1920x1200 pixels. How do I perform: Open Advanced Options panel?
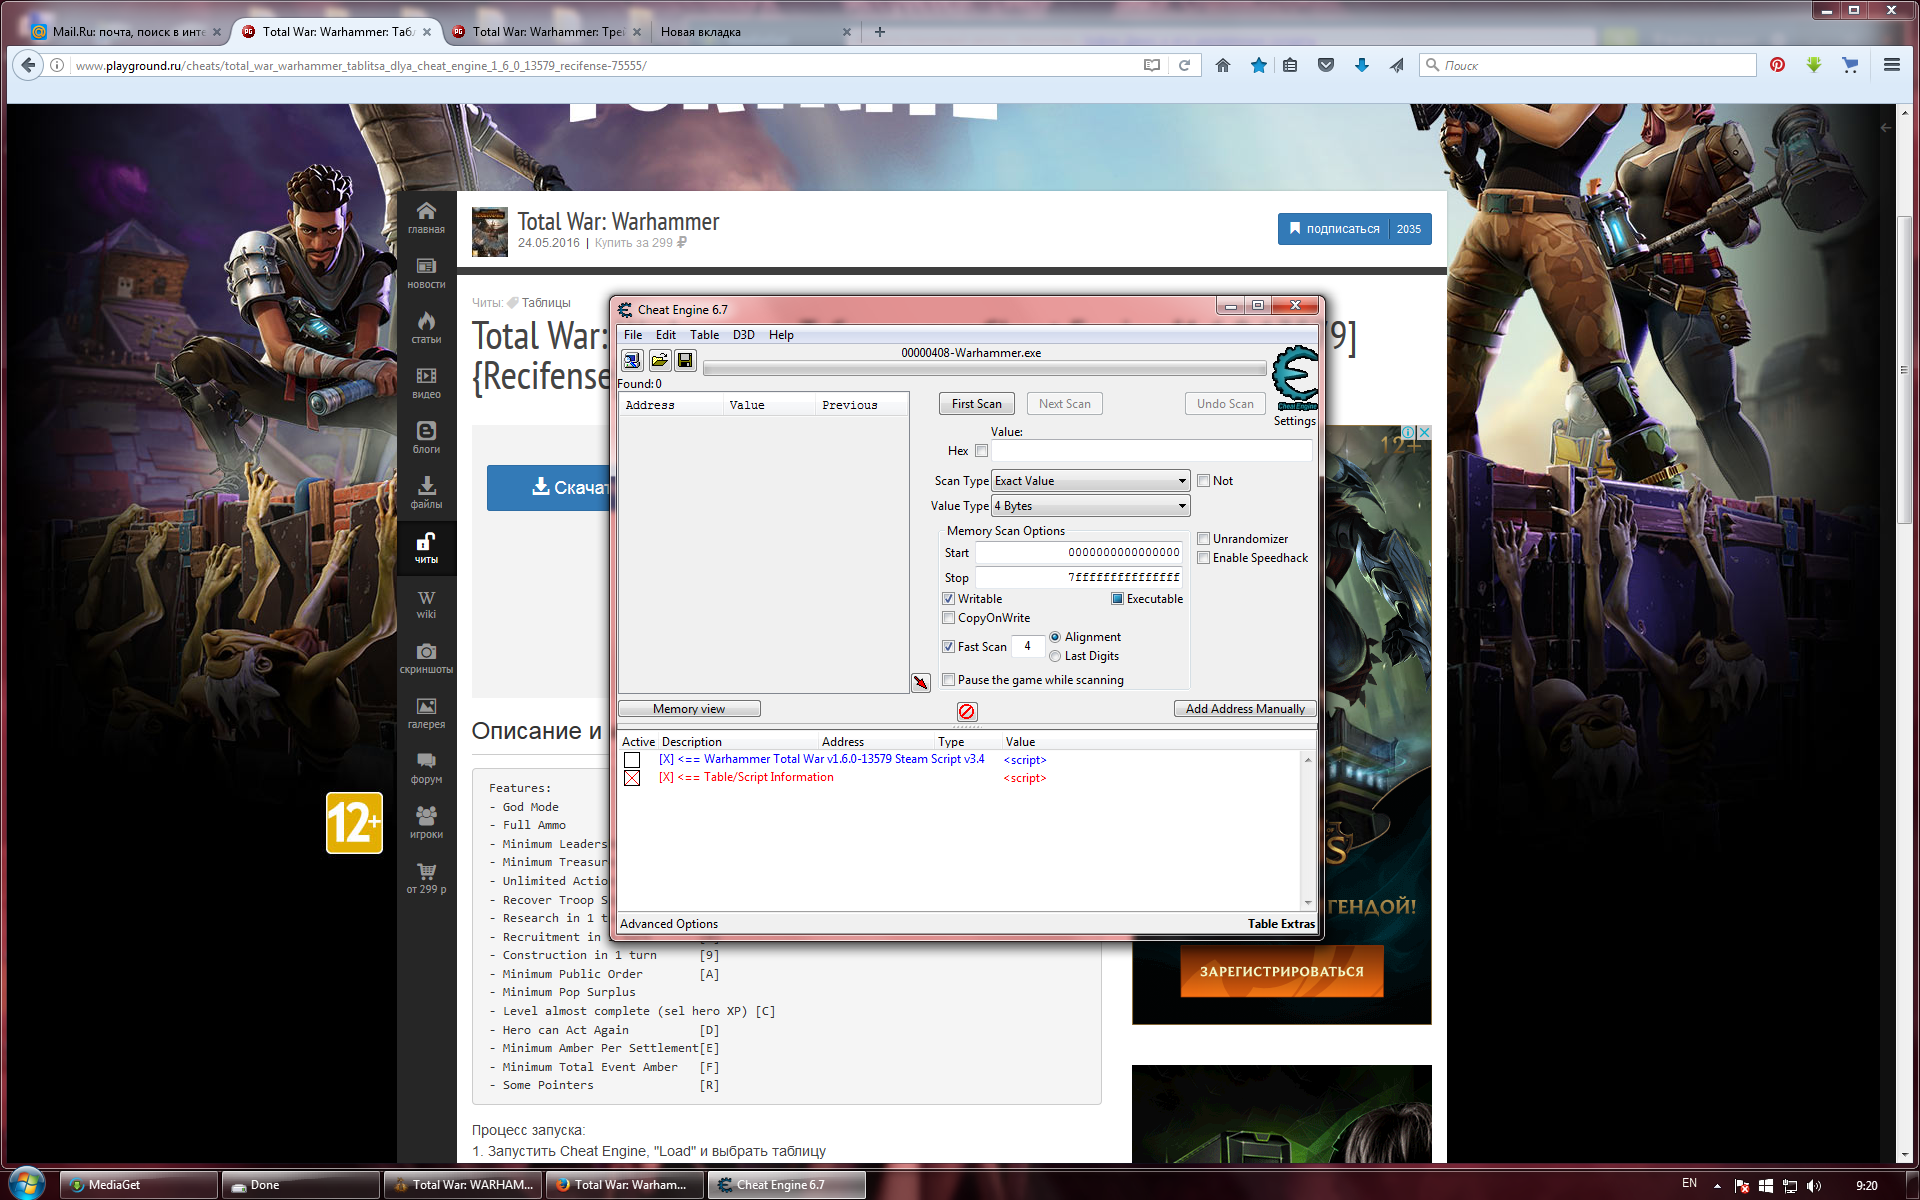click(669, 924)
